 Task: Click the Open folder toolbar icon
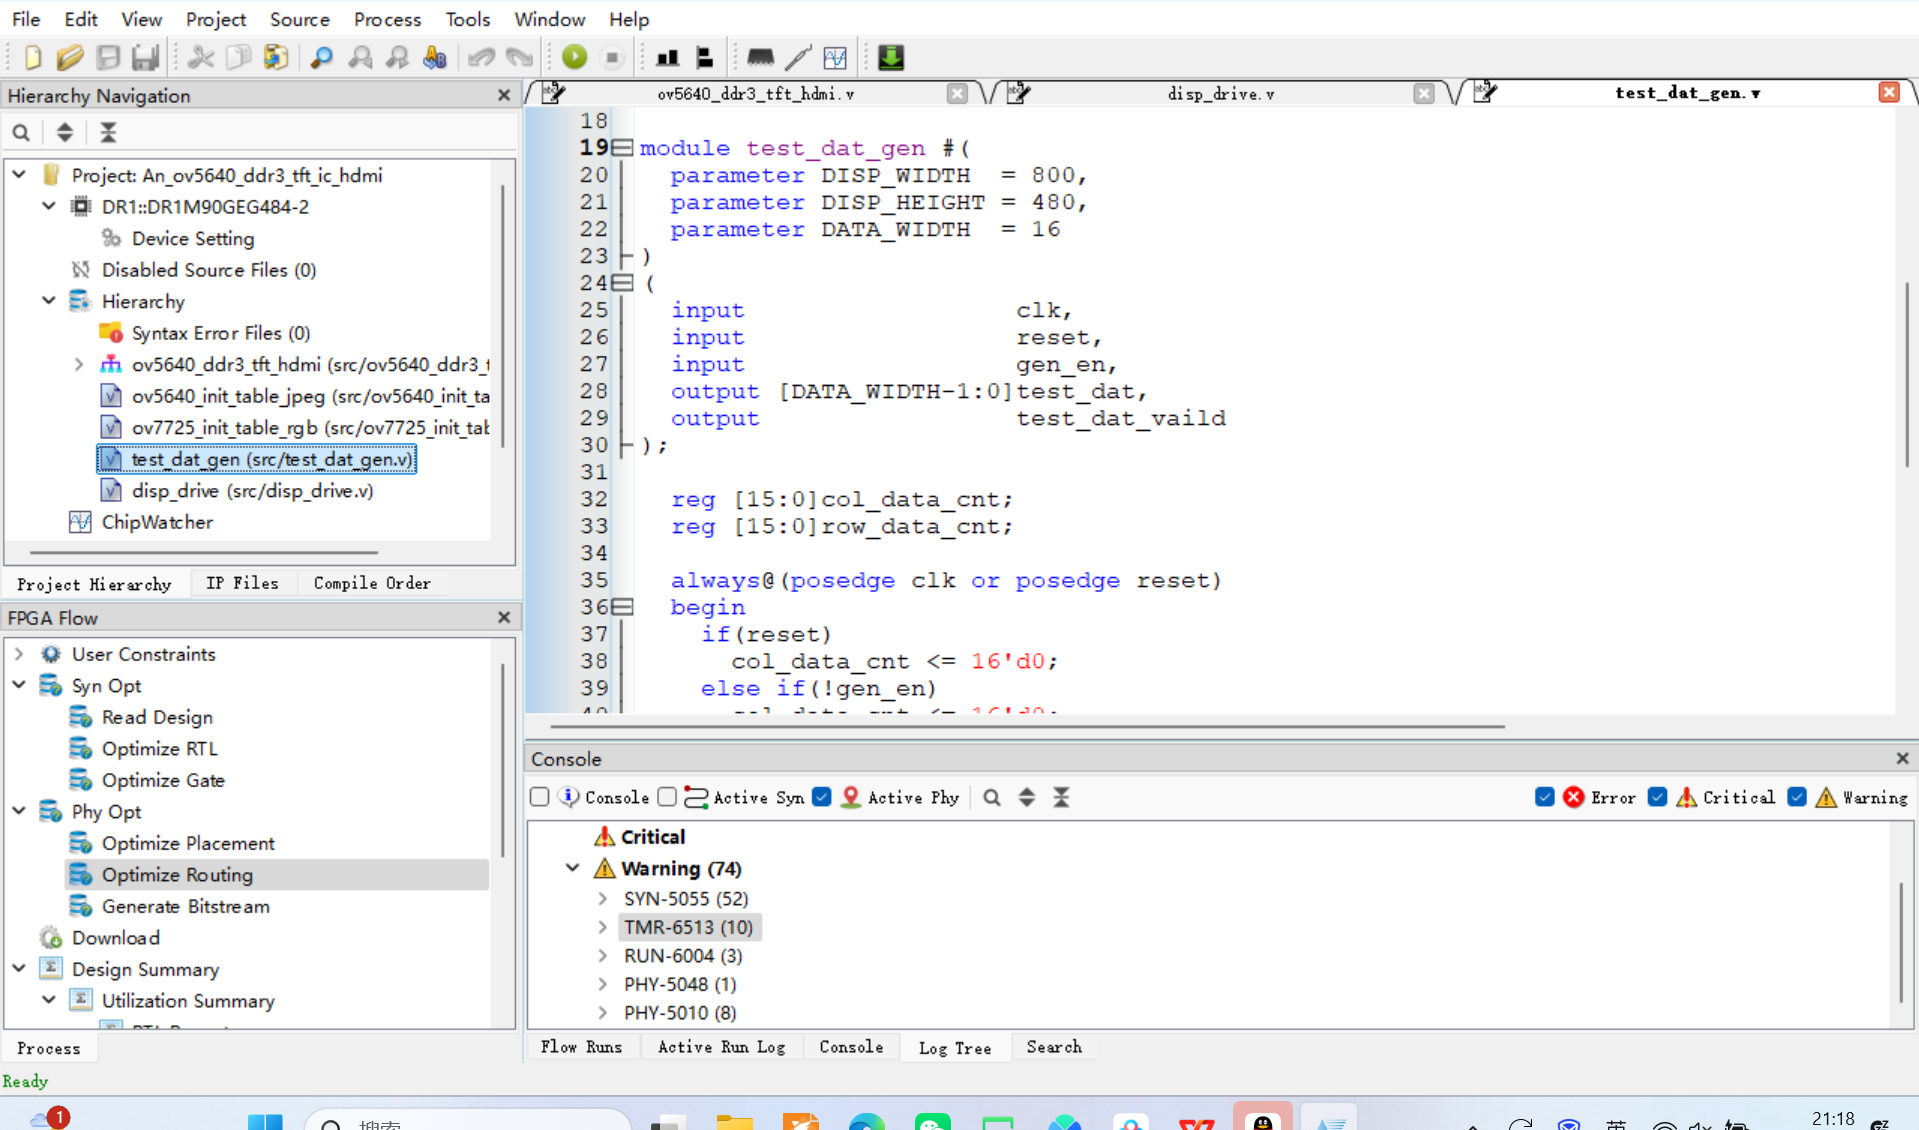click(70, 58)
